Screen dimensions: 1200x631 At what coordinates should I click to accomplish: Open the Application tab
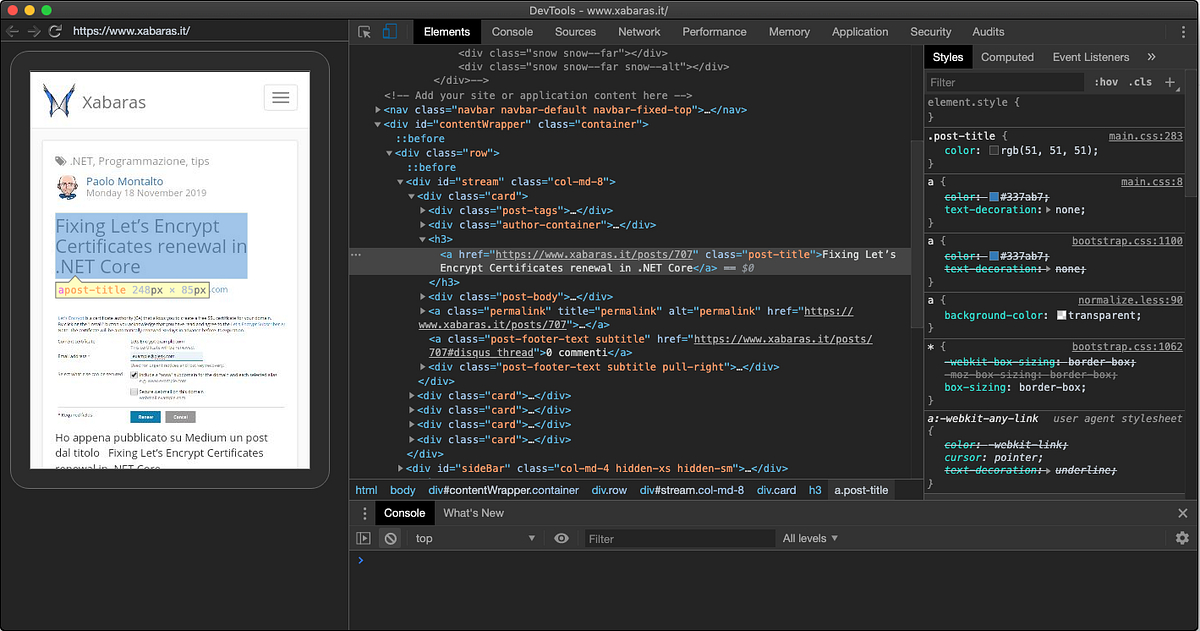point(860,32)
